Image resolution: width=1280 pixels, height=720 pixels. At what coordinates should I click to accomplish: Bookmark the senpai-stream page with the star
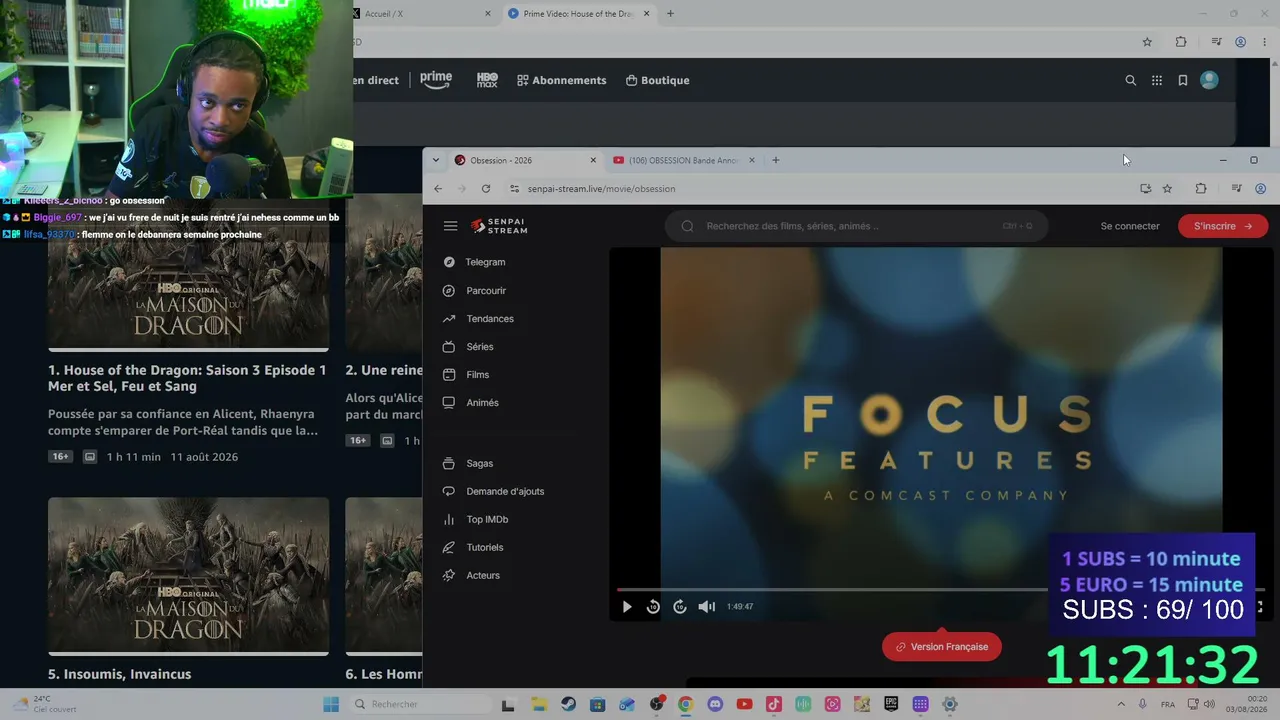point(1167,189)
